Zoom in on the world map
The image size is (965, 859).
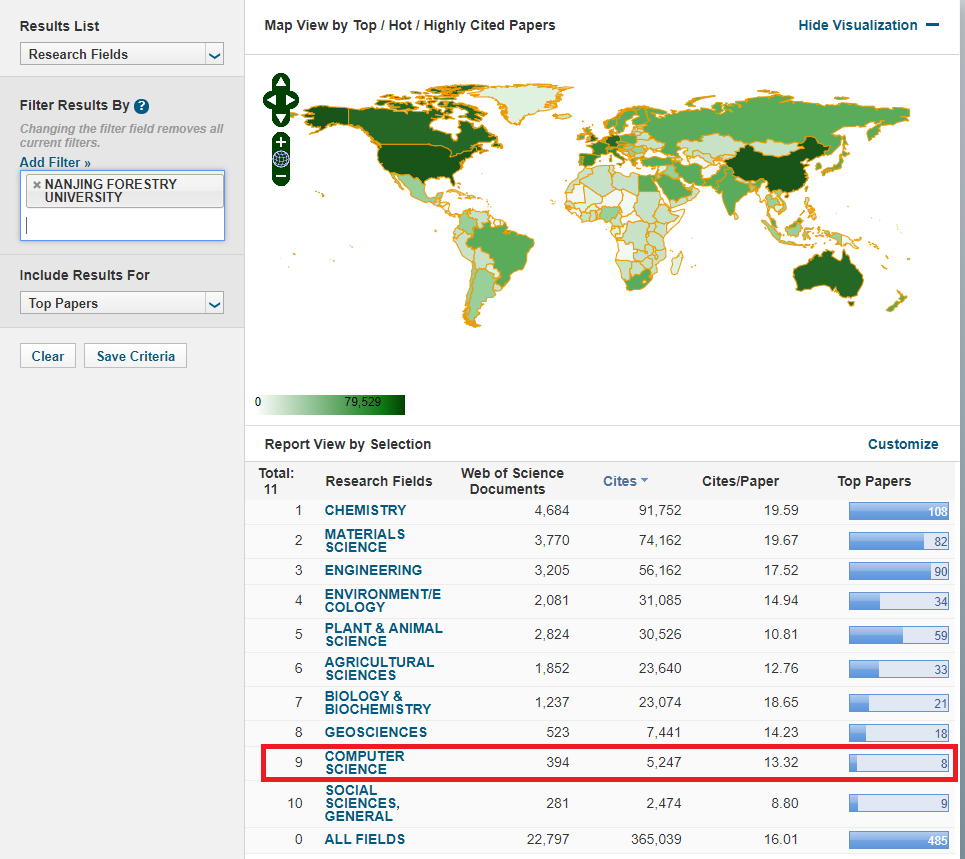[x=281, y=141]
